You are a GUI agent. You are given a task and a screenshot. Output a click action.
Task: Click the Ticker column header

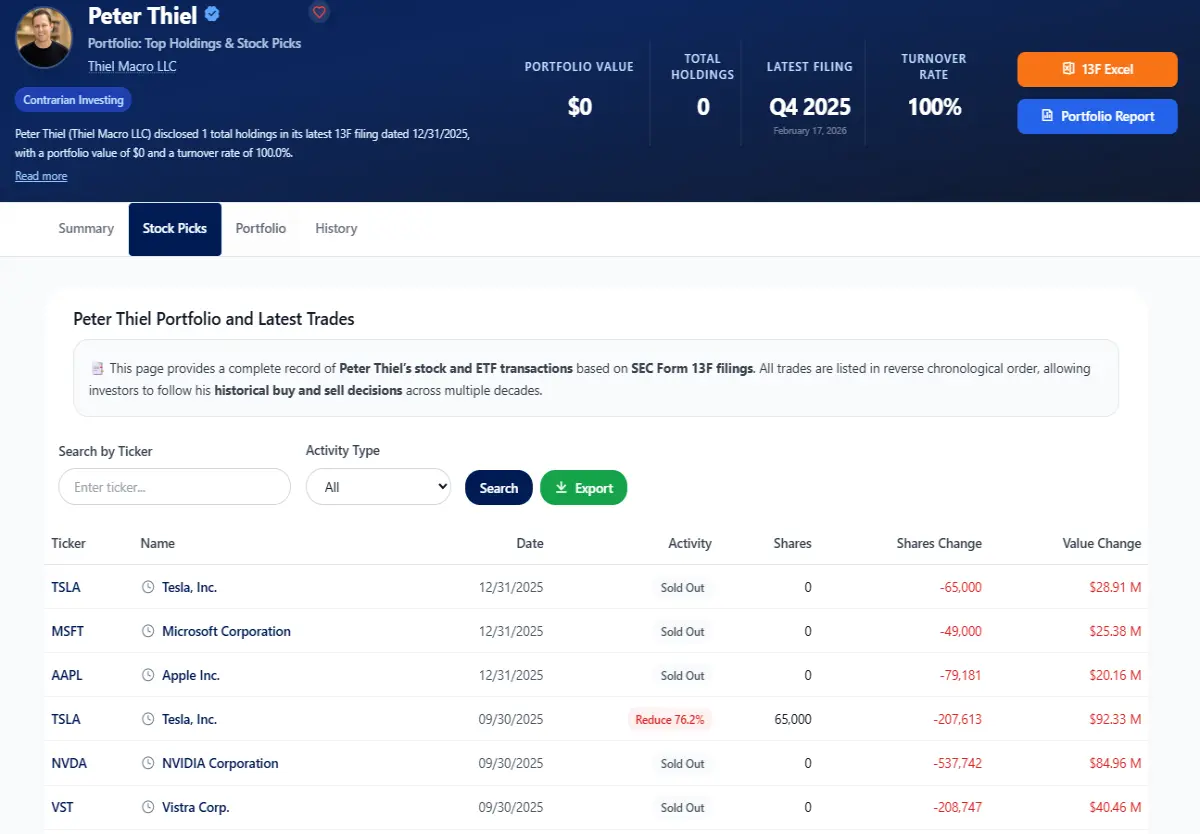click(x=69, y=543)
